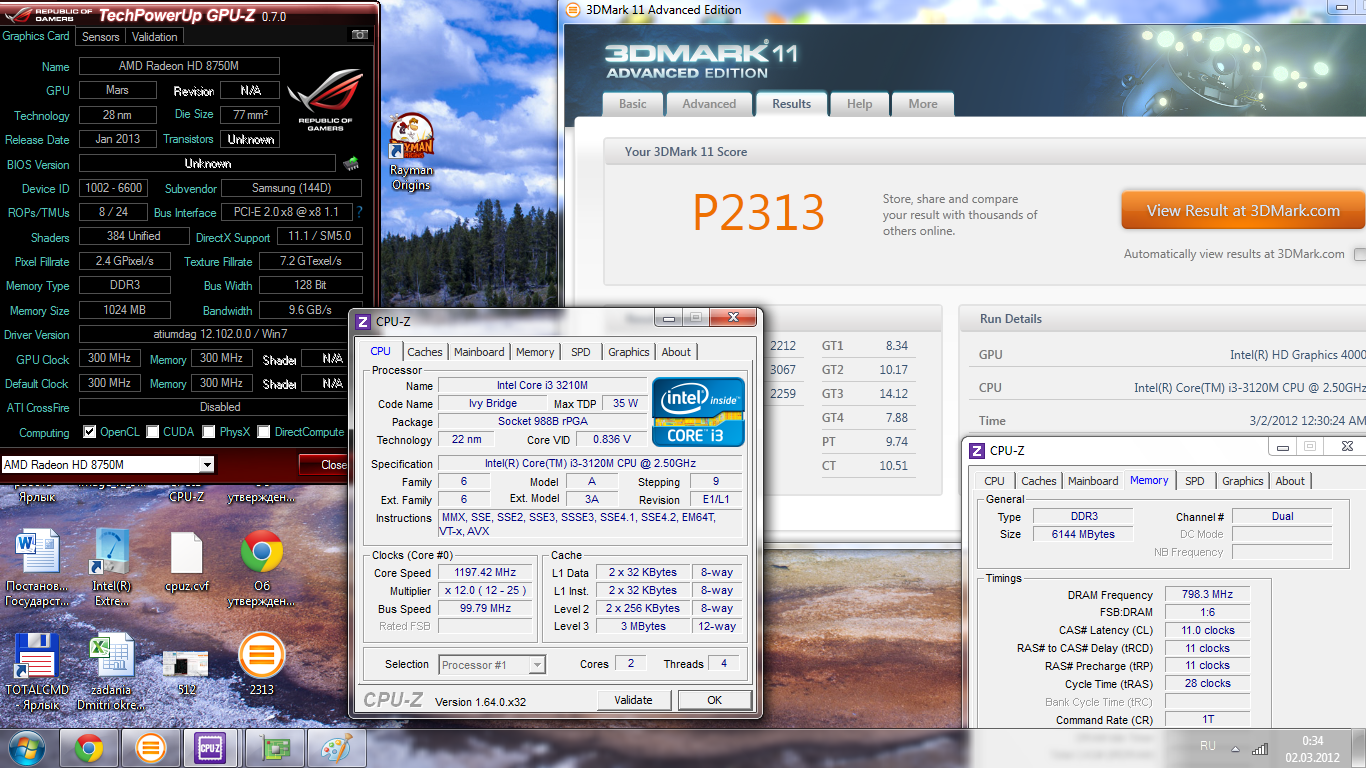The width and height of the screenshot is (1366, 768).
Task: Open Mainboard tab in second CPU-Z window
Action: coord(1093,481)
